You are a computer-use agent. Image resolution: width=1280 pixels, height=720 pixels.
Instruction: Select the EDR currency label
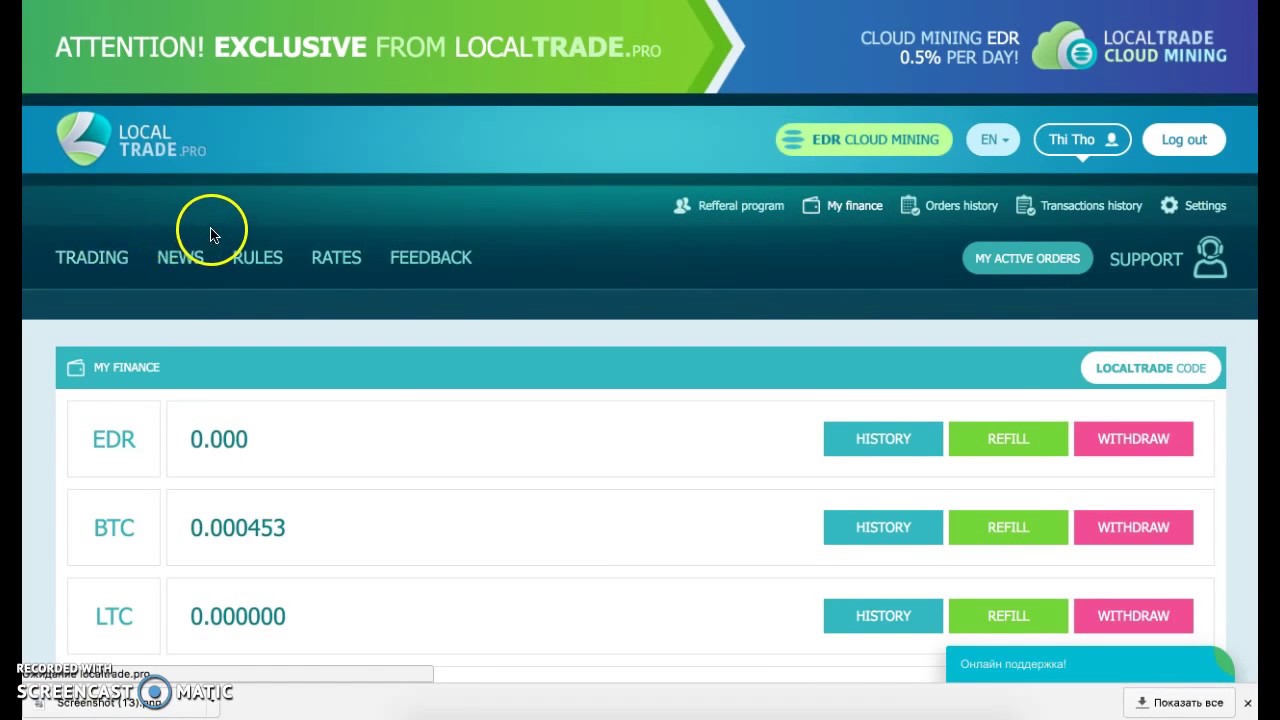click(114, 439)
